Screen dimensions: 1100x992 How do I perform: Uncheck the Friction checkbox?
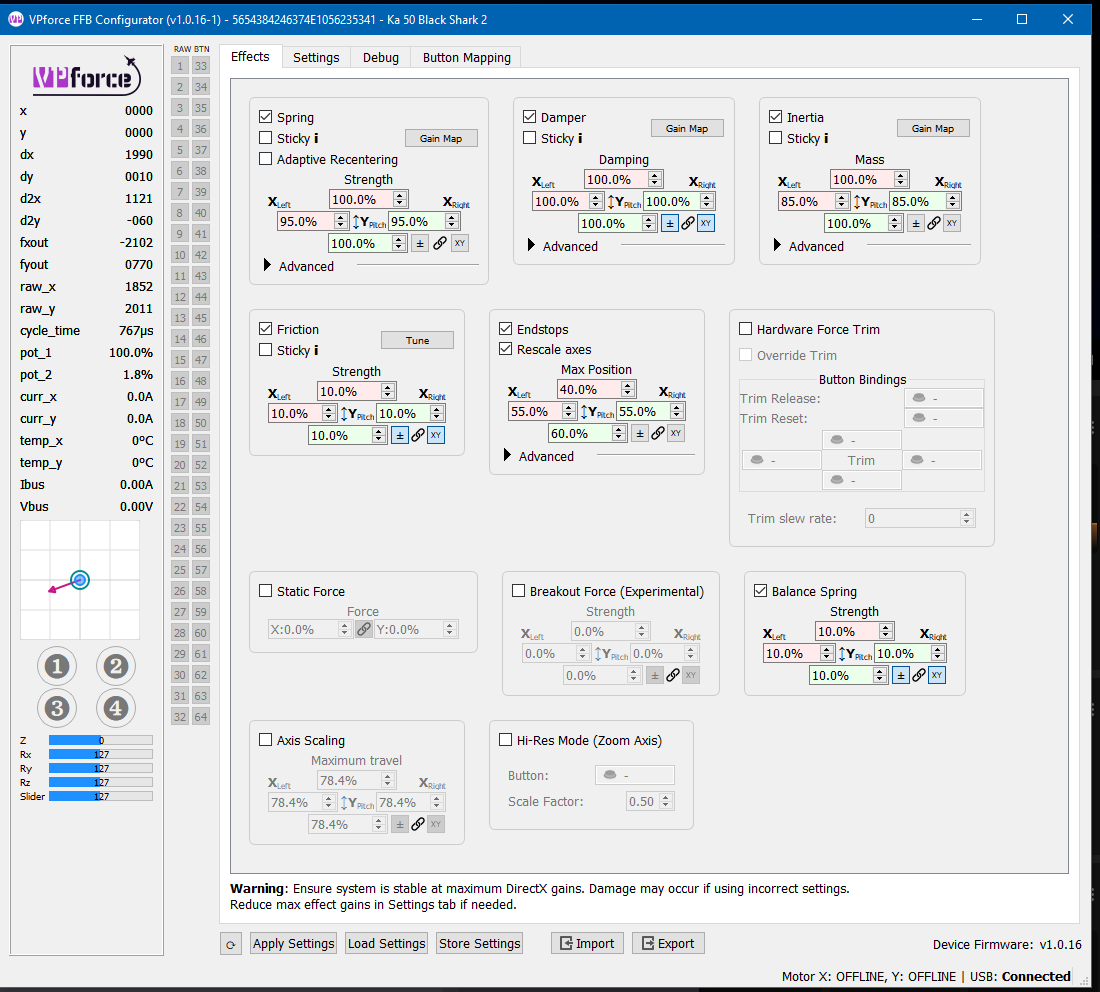(x=265, y=329)
